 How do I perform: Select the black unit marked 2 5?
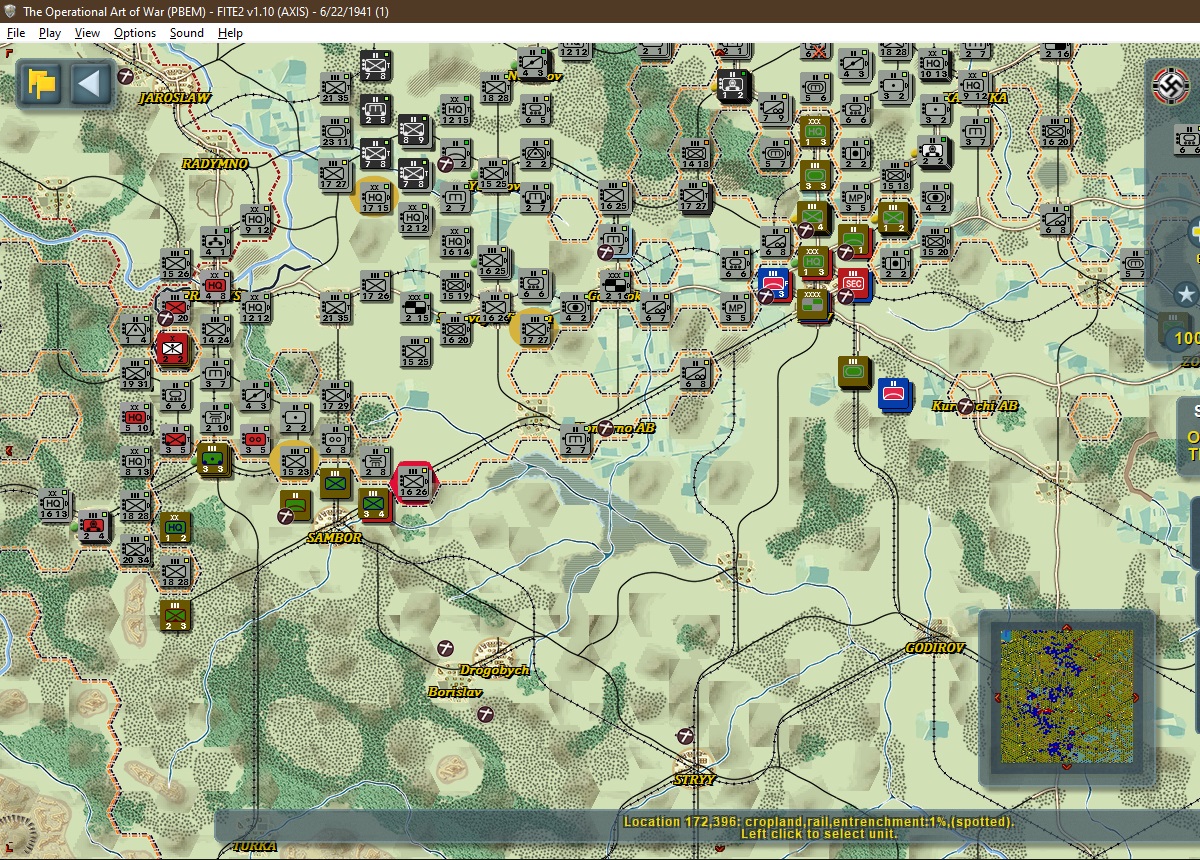point(376,109)
